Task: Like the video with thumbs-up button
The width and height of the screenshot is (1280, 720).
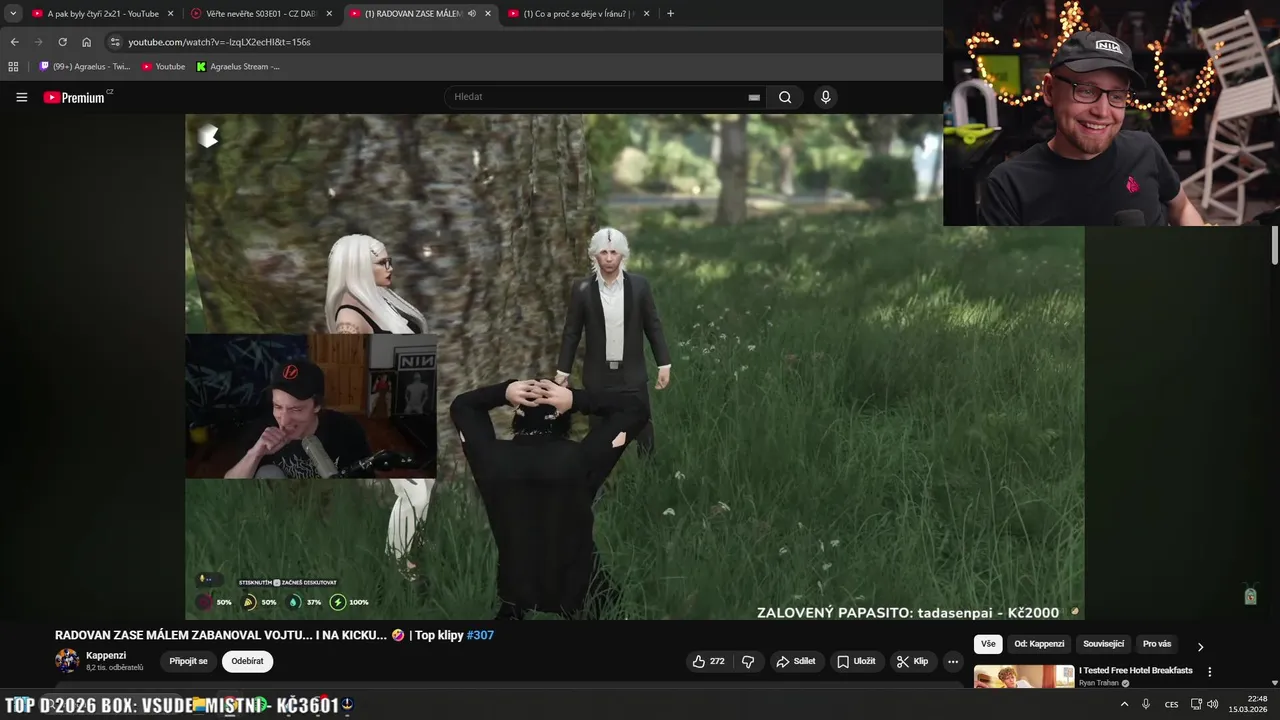Action: point(708,661)
